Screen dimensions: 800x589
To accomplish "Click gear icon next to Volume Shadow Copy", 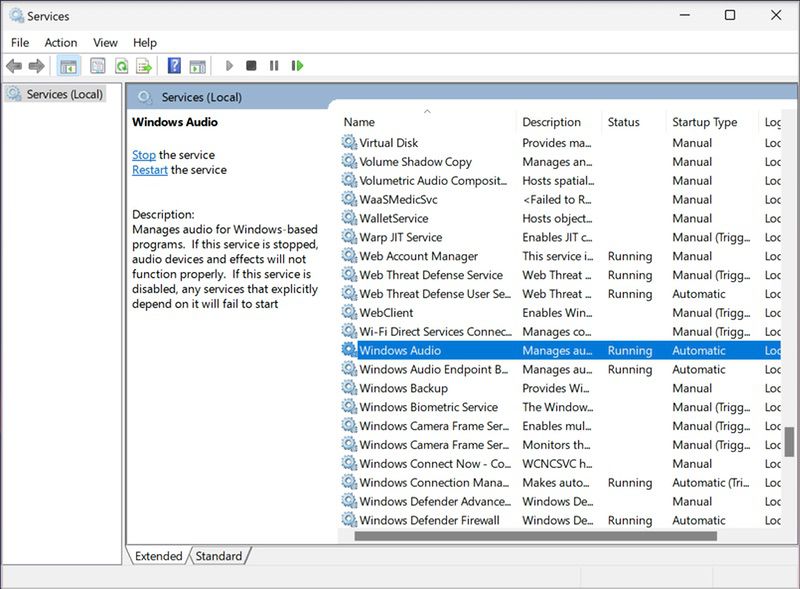I will (x=349, y=161).
